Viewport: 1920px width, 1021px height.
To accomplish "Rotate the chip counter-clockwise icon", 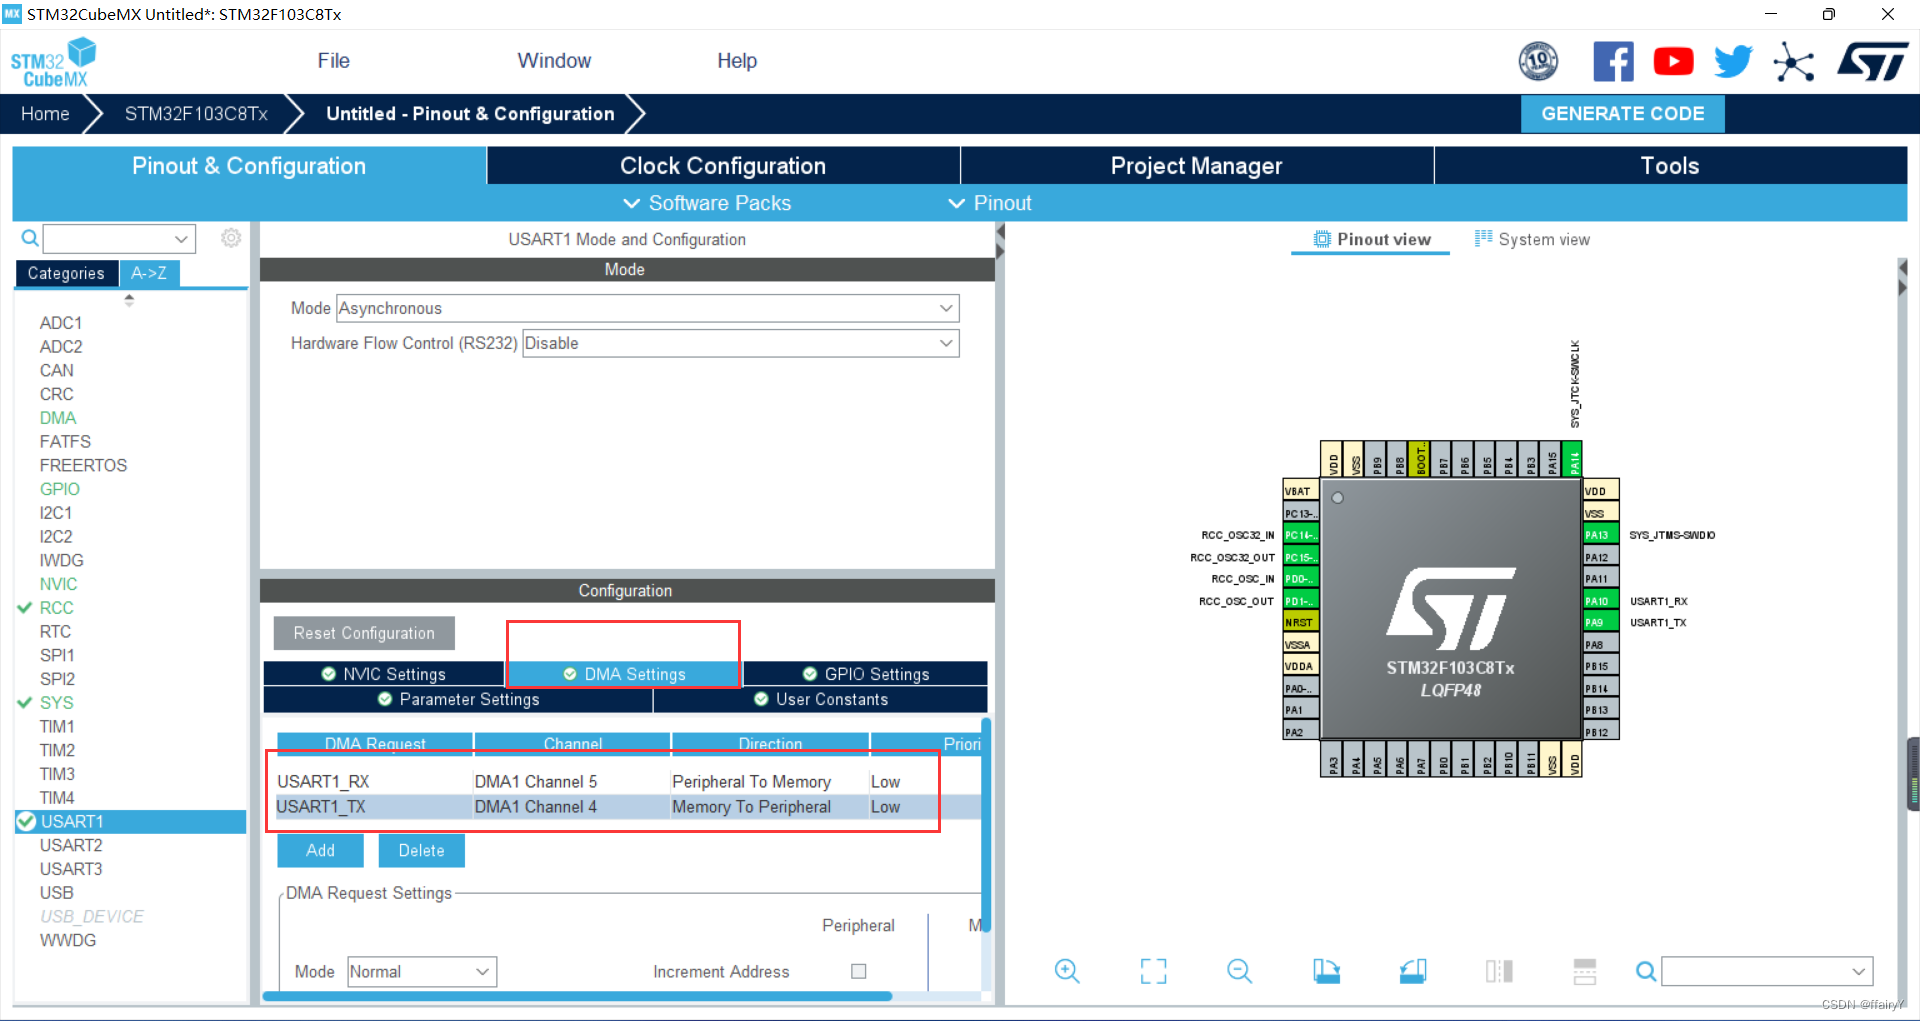I will coord(1412,971).
